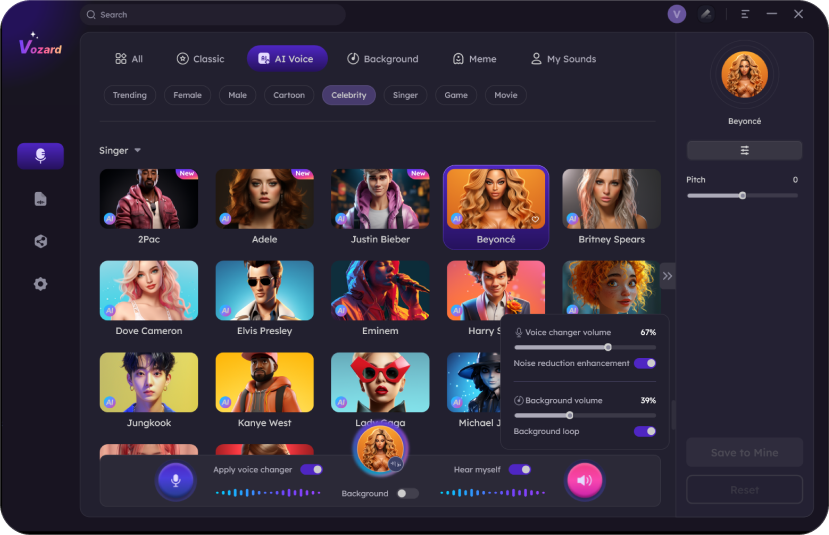Image resolution: width=829 pixels, height=535 pixels.
Task: Expand the right panel double-chevron arrow
Action: tap(667, 276)
